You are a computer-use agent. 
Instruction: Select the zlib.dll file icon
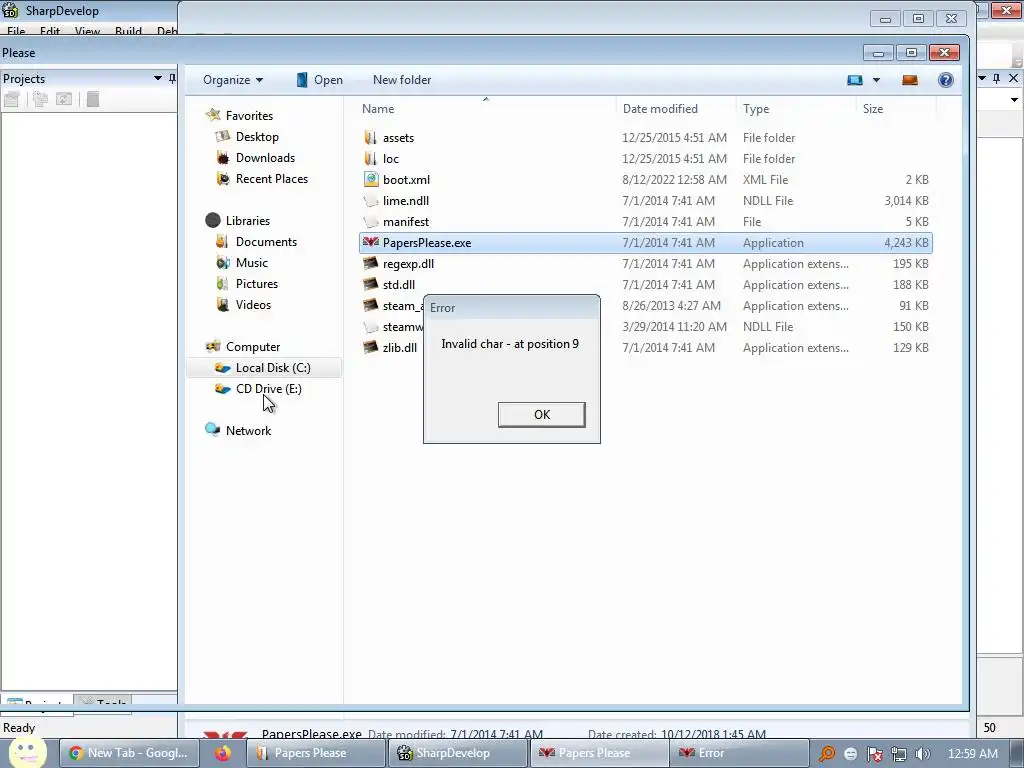[x=371, y=347]
